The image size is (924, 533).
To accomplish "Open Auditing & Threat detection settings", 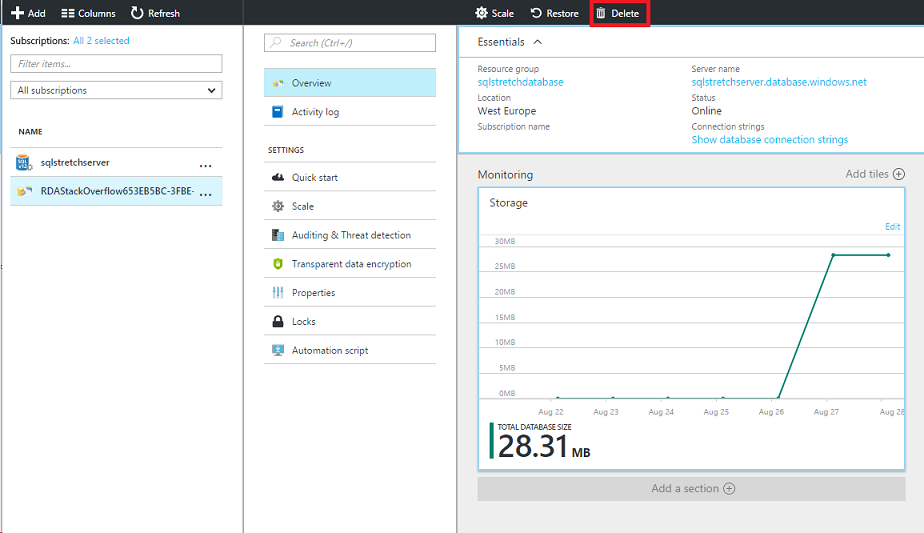I will 350,235.
